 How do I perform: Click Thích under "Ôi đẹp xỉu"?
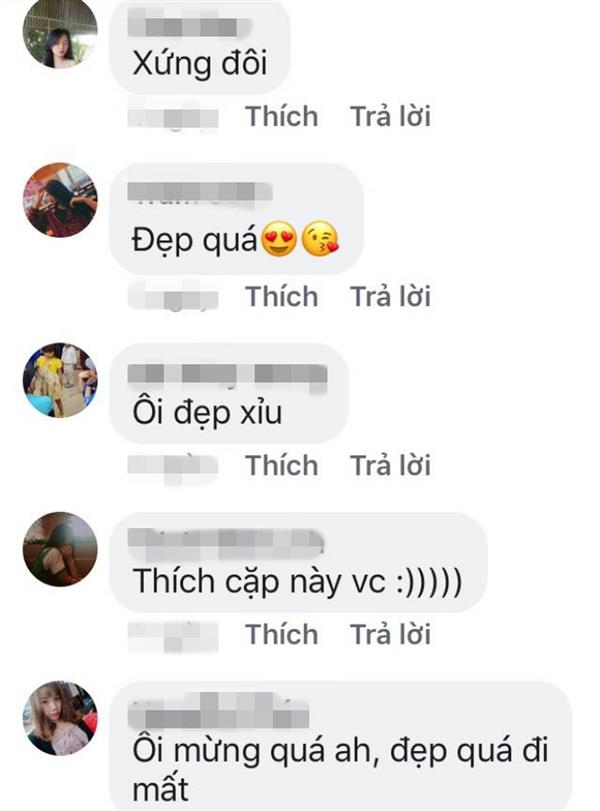coord(281,465)
